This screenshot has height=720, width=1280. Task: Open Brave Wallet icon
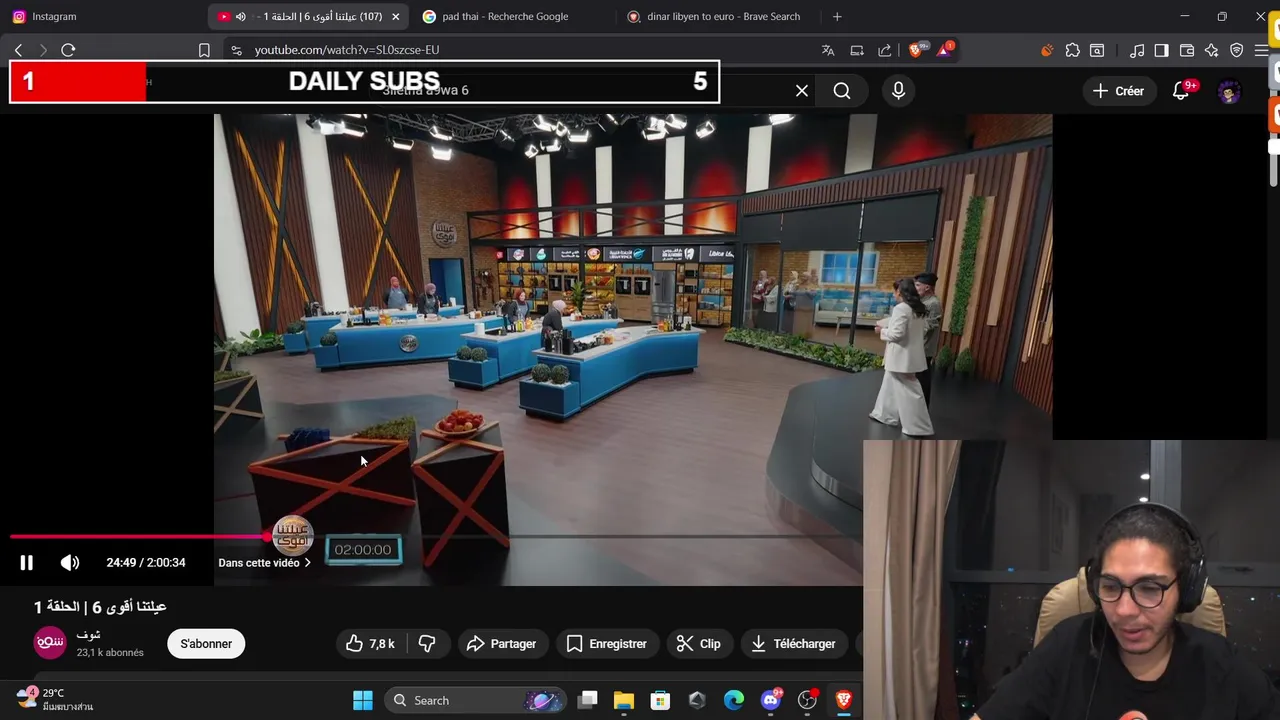pos(1187,50)
